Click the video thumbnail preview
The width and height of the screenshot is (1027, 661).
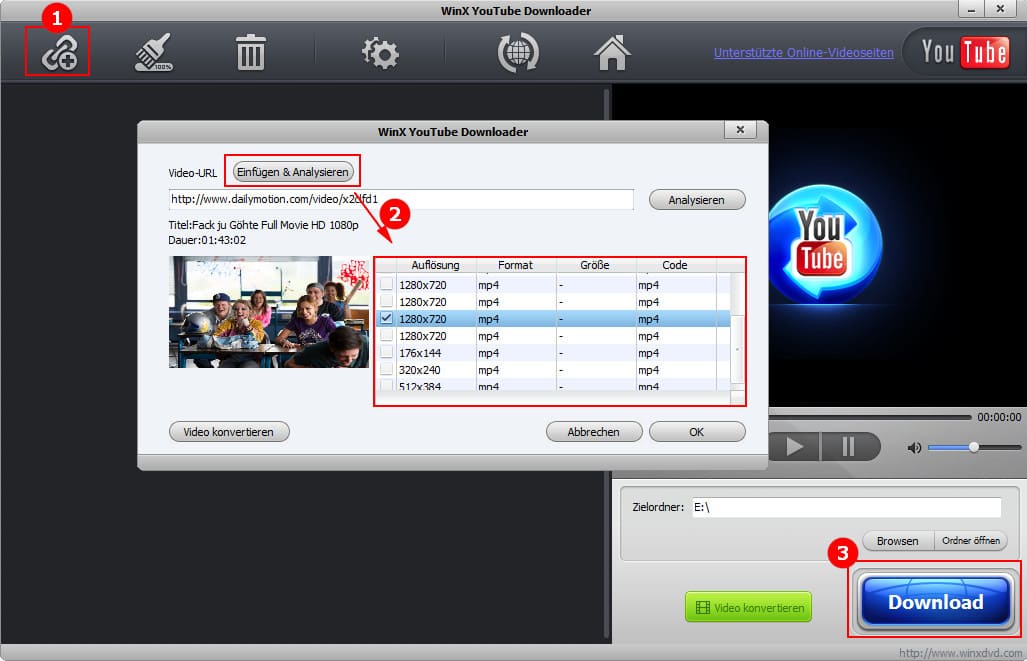pyautogui.click(x=269, y=312)
